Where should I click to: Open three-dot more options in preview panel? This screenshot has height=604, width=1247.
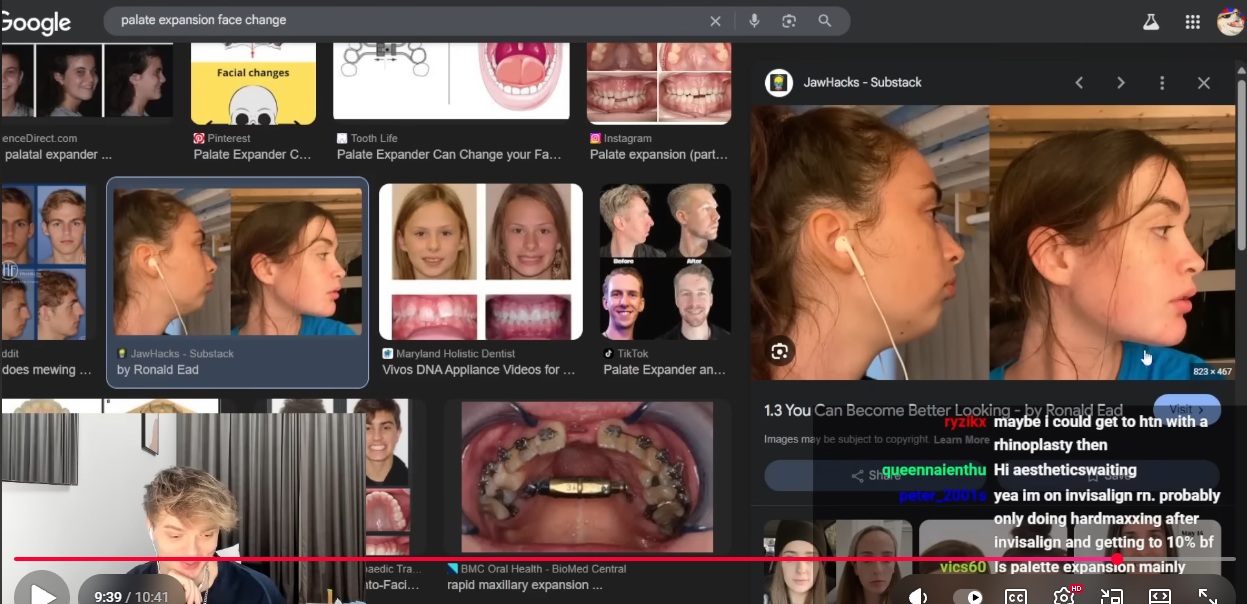tap(1162, 83)
